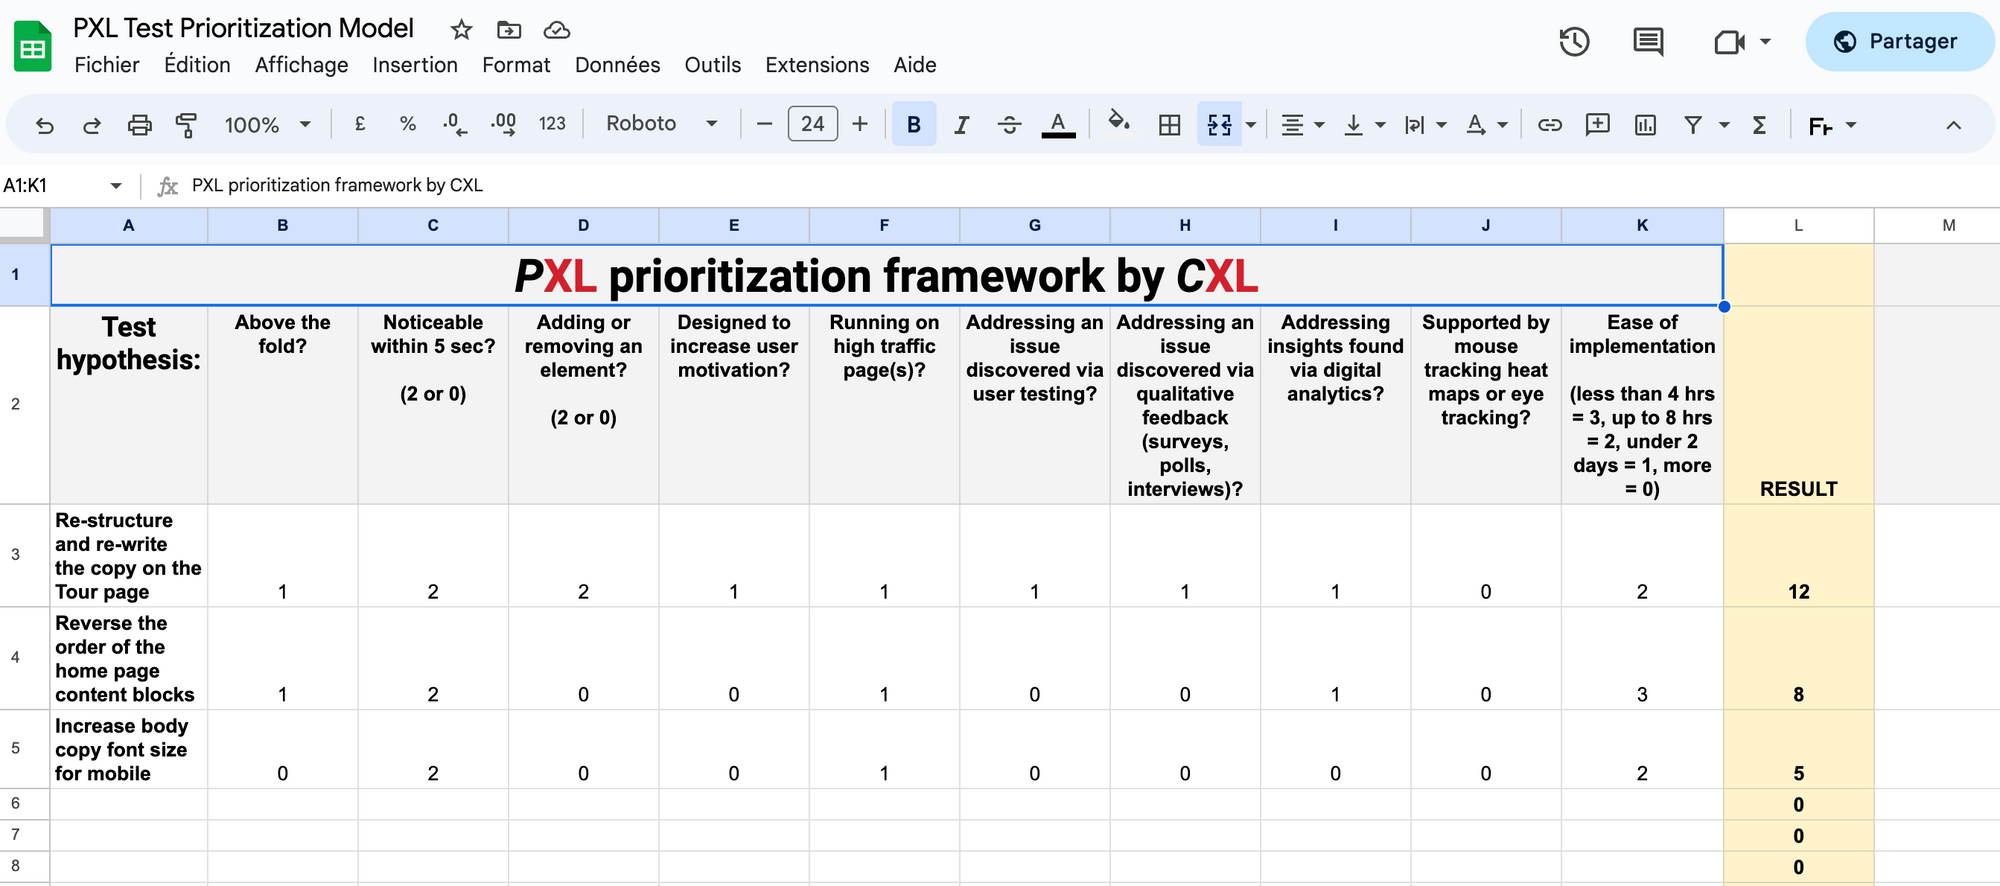Open text rotation dropdown

[1487, 125]
